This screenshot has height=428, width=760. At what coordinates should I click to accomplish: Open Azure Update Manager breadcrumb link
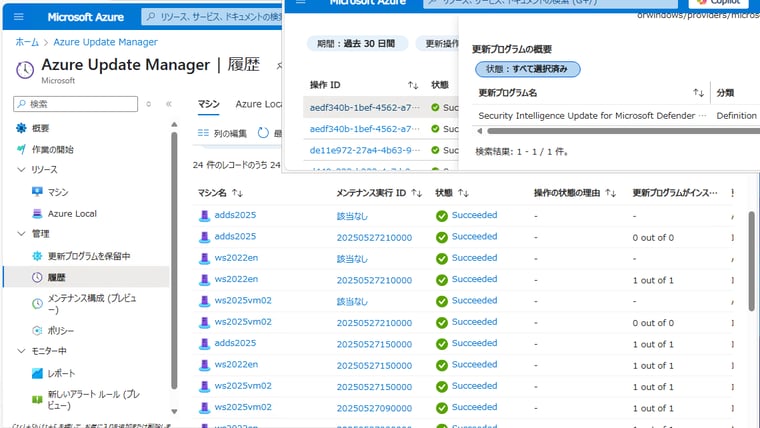105,42
